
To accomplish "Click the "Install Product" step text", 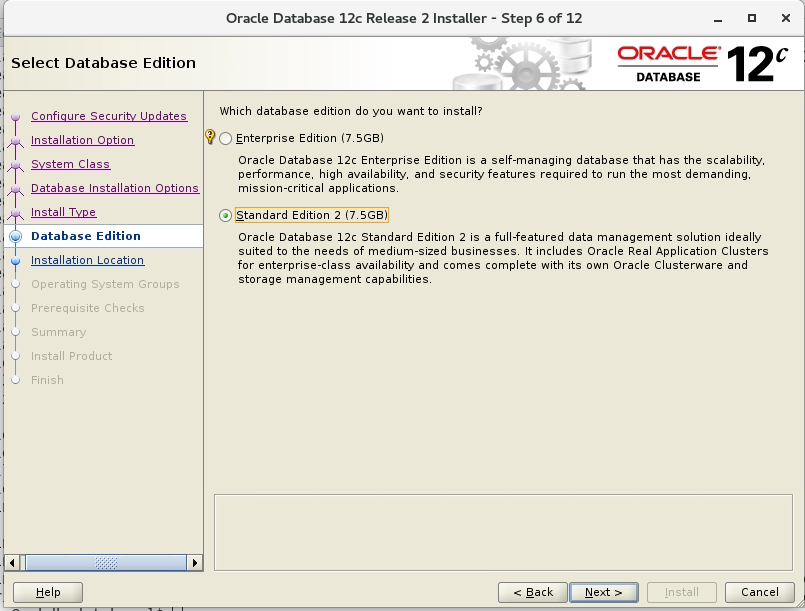I will (71, 356).
